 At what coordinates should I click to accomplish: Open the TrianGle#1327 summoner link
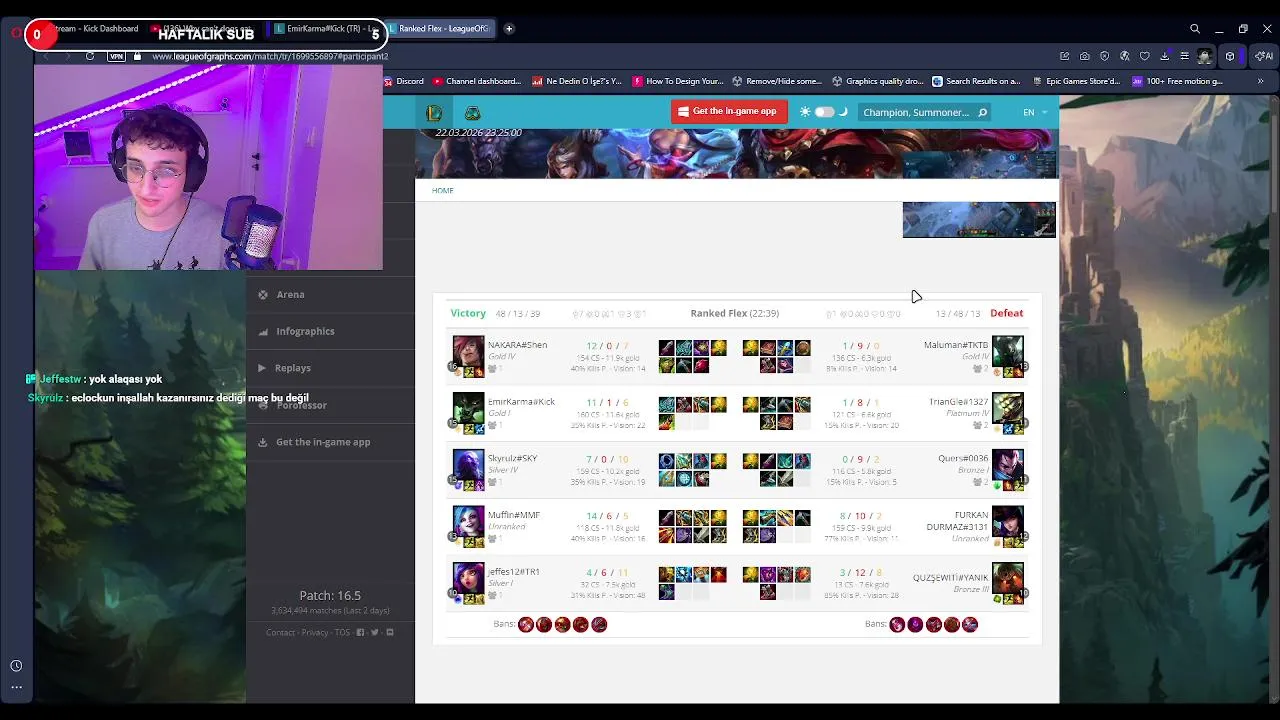pyautogui.click(x=958, y=402)
